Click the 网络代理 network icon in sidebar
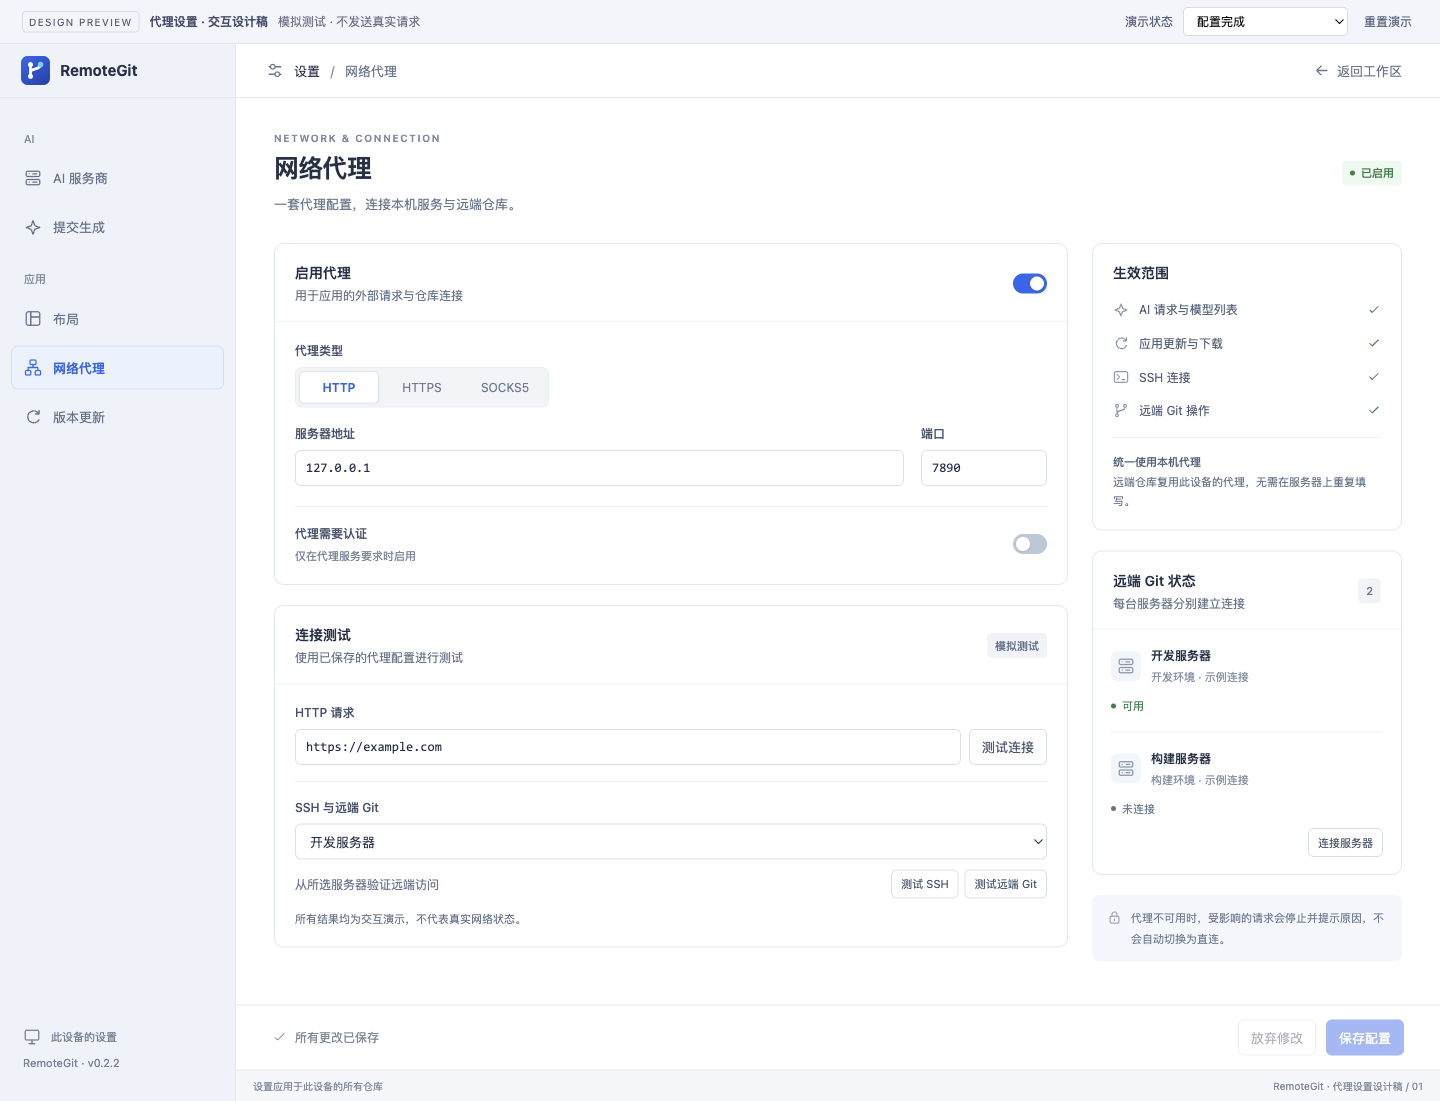This screenshot has width=1440, height=1101. click(33, 368)
